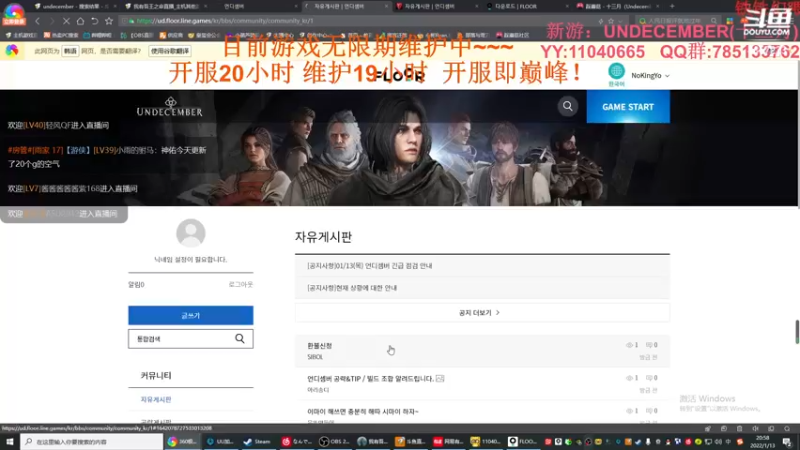This screenshot has width=800, height=450.
Task: Click the page vertical scrollbar thumb
Action: (x=797, y=332)
